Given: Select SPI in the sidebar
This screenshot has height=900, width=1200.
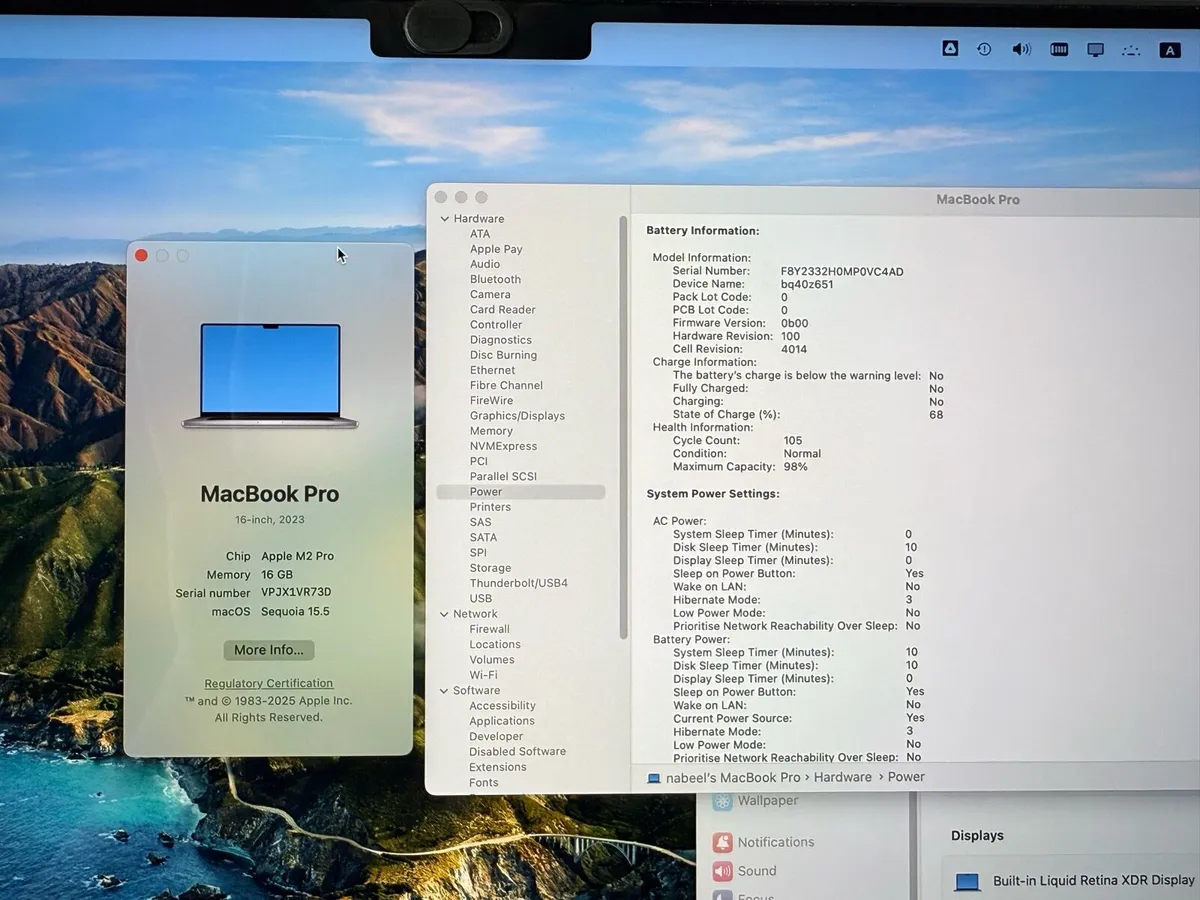Looking at the screenshot, I should point(478,552).
